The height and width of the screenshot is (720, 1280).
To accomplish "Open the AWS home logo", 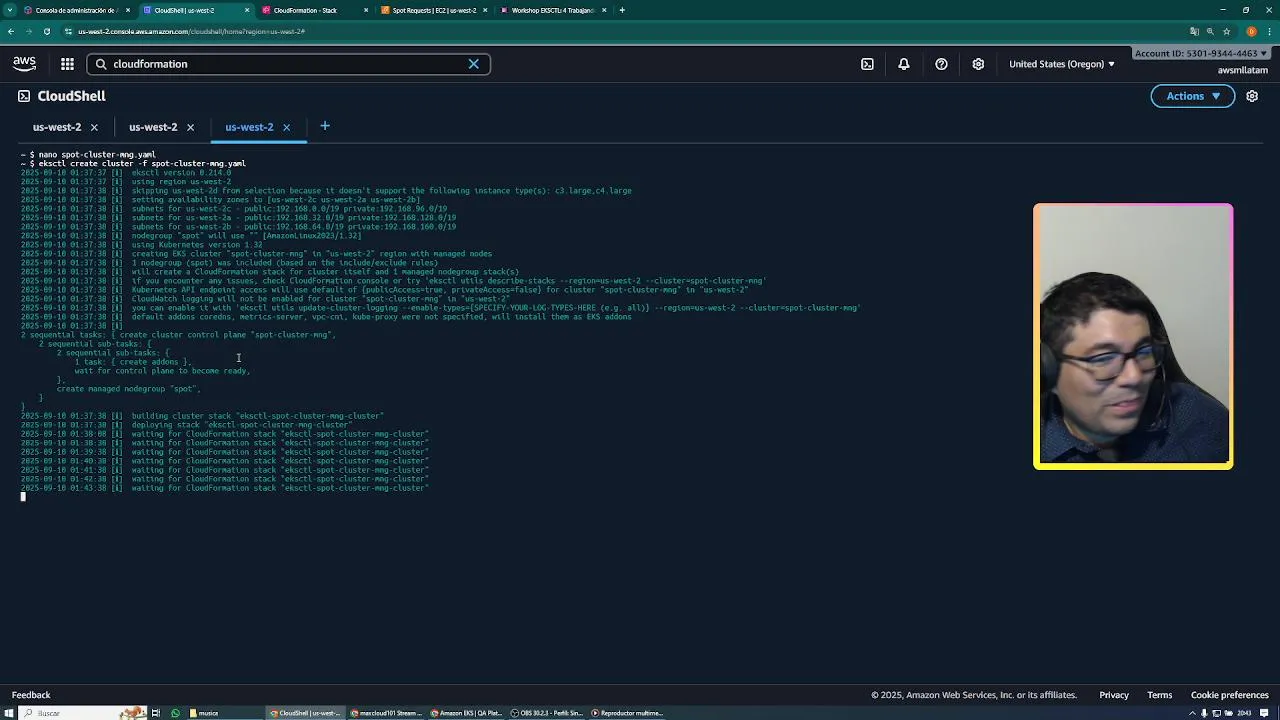I will tap(24, 64).
